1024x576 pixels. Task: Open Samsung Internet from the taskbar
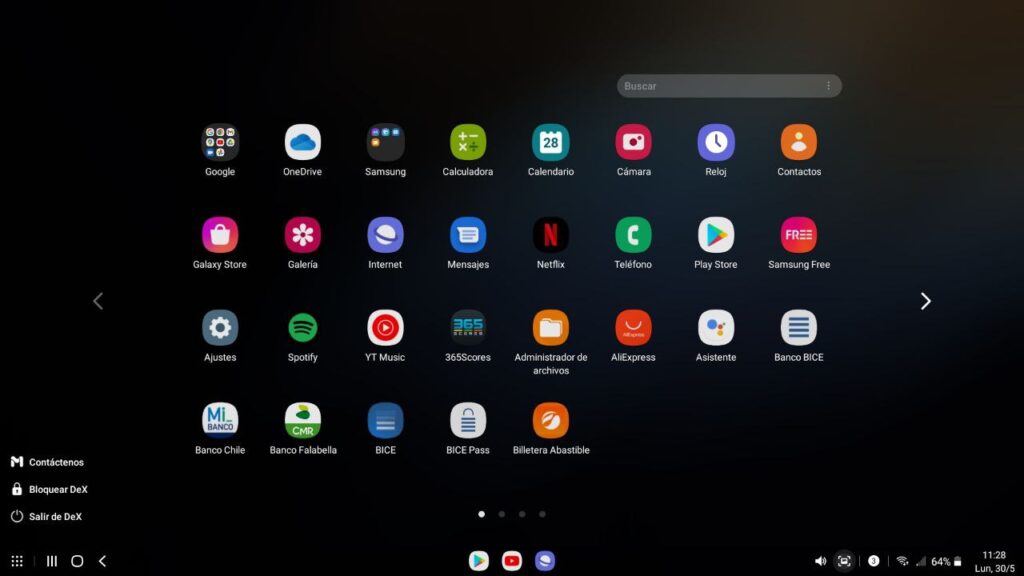click(545, 561)
